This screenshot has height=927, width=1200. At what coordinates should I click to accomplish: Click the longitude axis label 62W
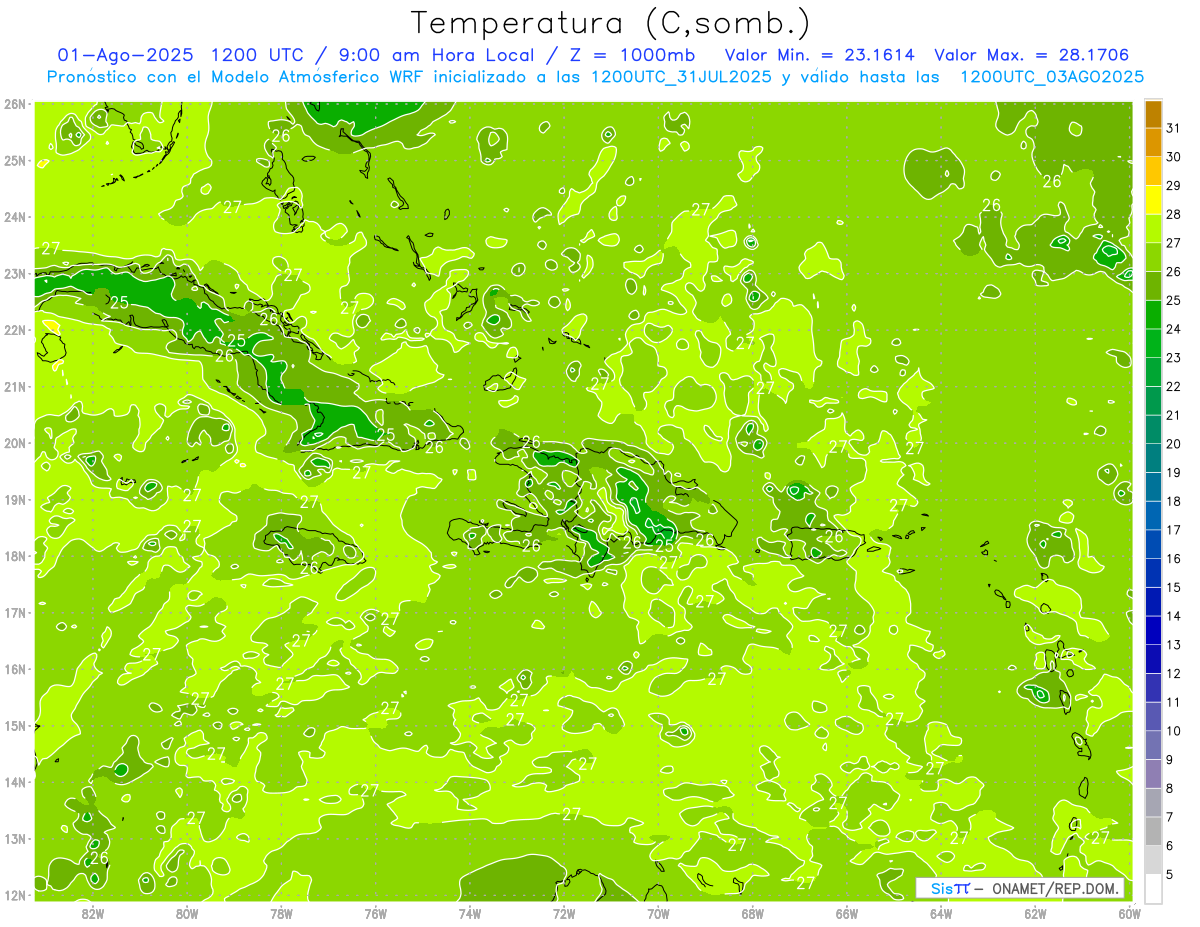(x=1035, y=913)
